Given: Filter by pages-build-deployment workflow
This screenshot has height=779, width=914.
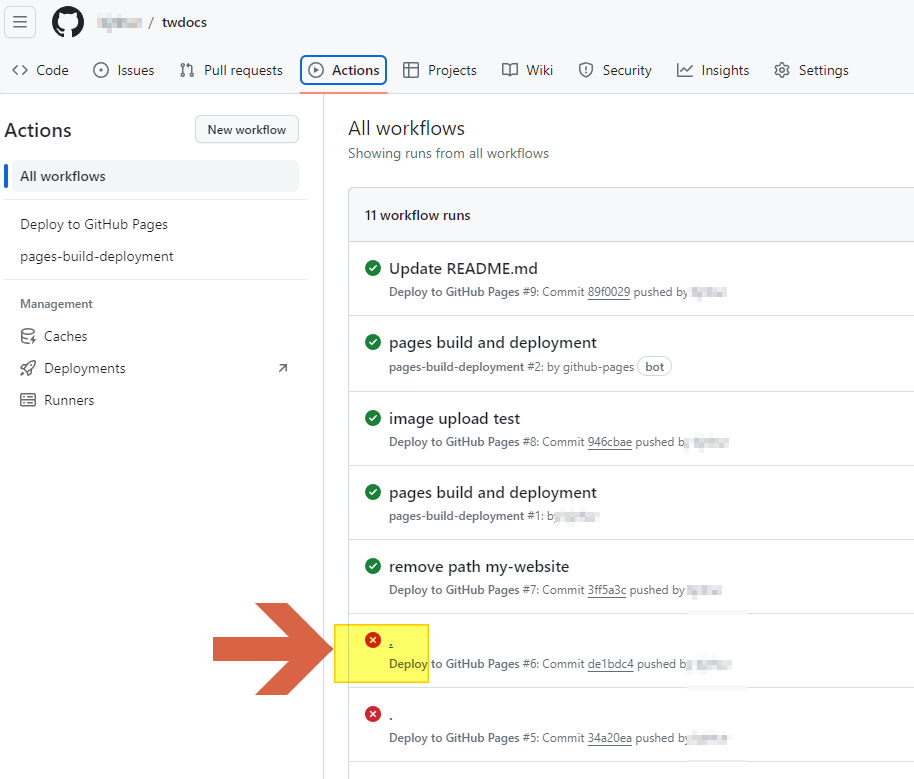Looking at the screenshot, I should (x=97, y=257).
